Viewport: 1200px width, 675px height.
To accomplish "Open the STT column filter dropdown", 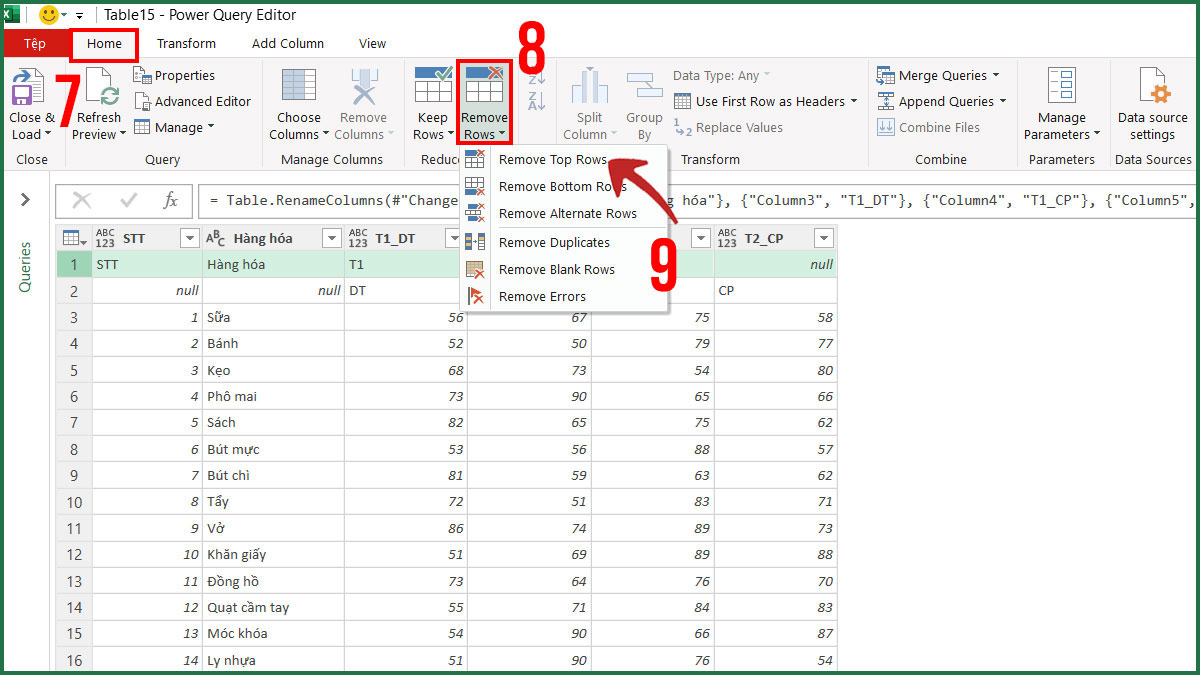I will (x=190, y=237).
